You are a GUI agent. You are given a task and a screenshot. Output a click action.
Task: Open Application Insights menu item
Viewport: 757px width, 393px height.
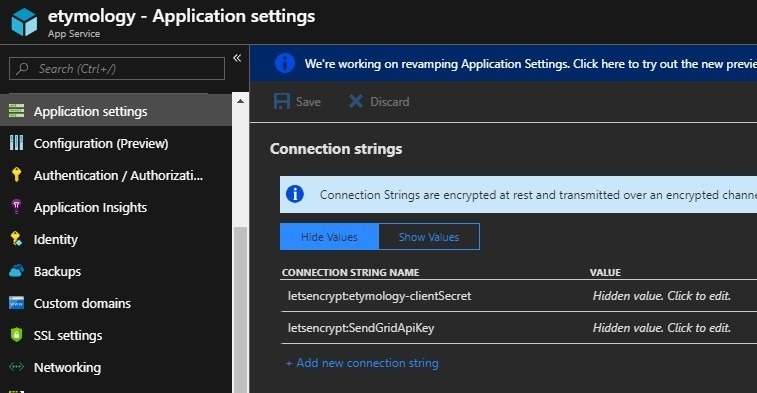pyautogui.click(x=116, y=207)
